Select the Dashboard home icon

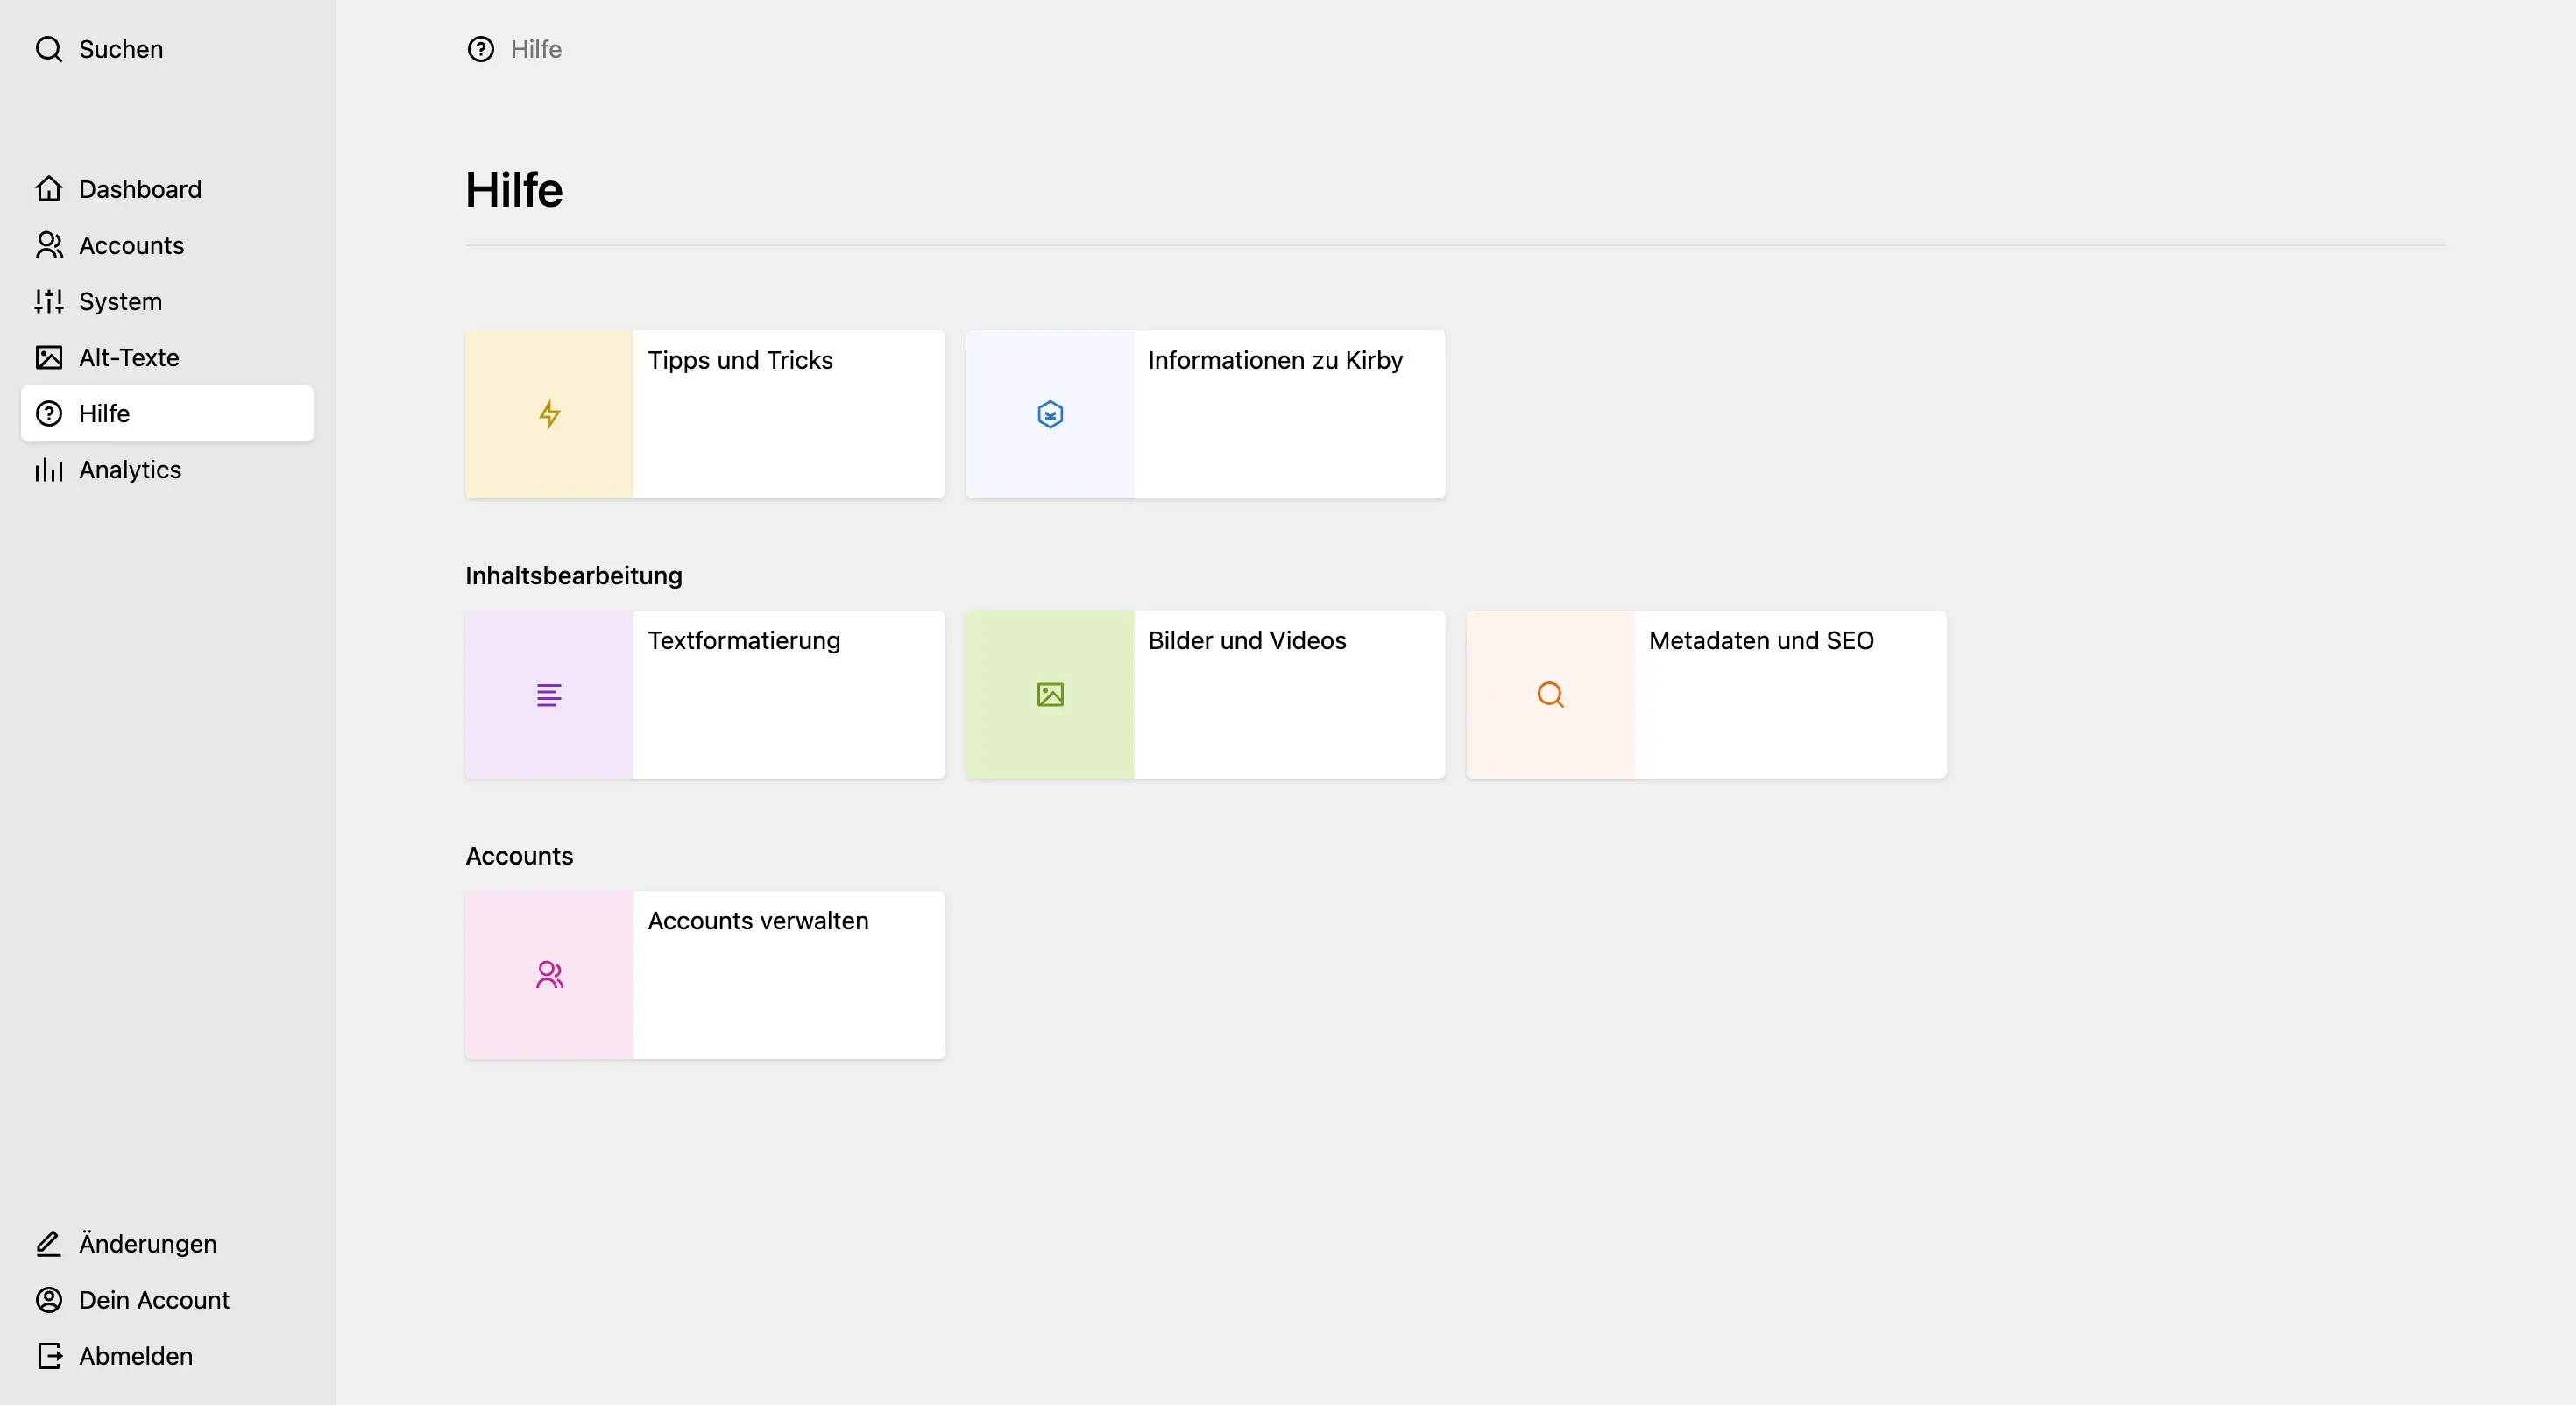pyautogui.click(x=49, y=188)
